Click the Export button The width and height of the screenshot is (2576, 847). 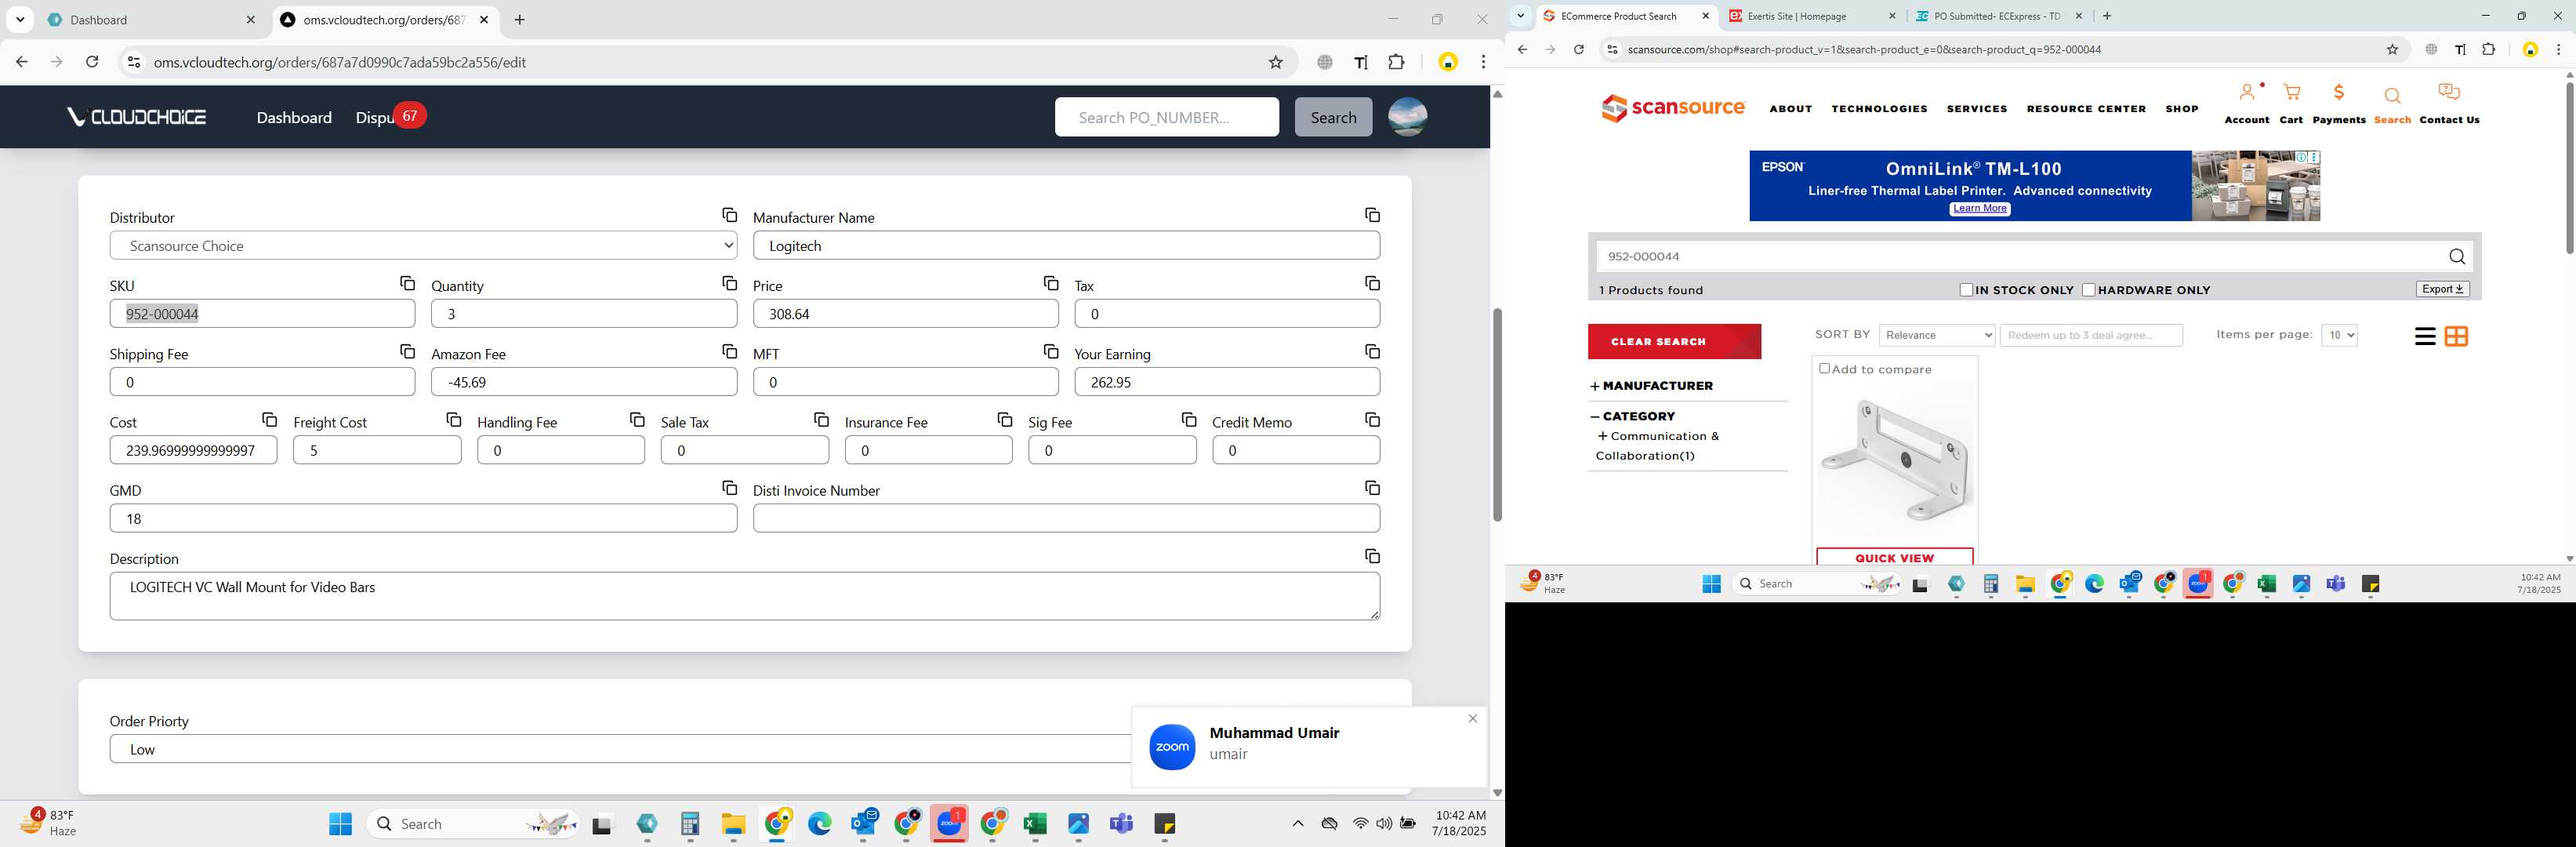click(x=2442, y=289)
